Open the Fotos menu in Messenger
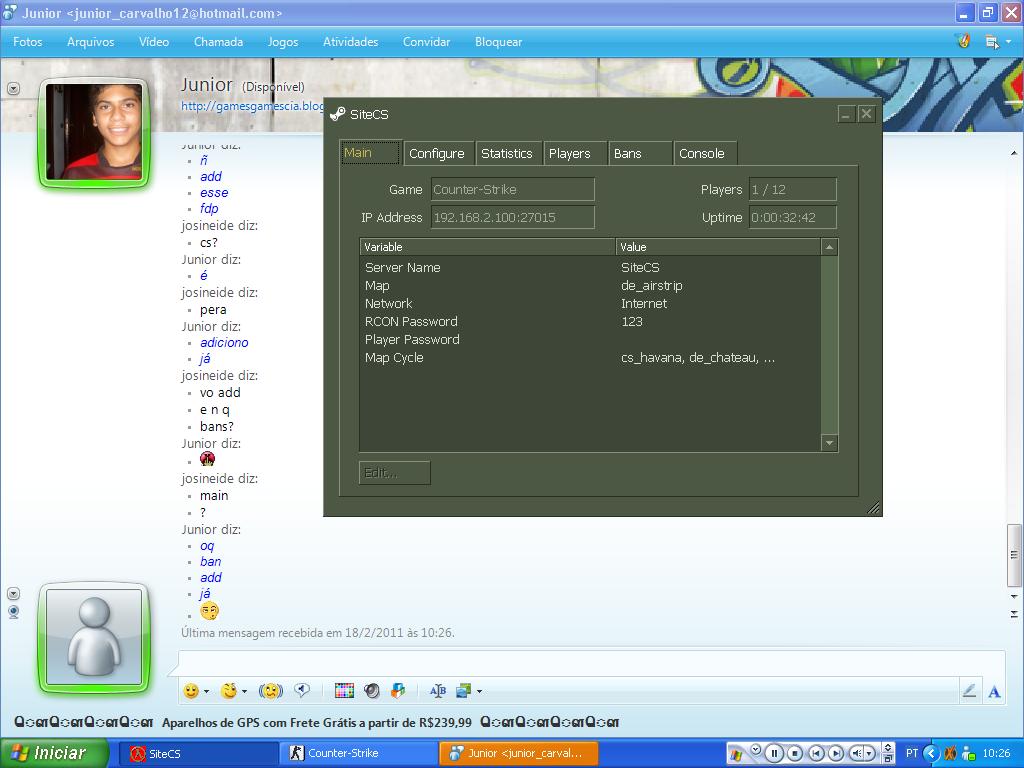1024x768 pixels. pyautogui.click(x=27, y=42)
